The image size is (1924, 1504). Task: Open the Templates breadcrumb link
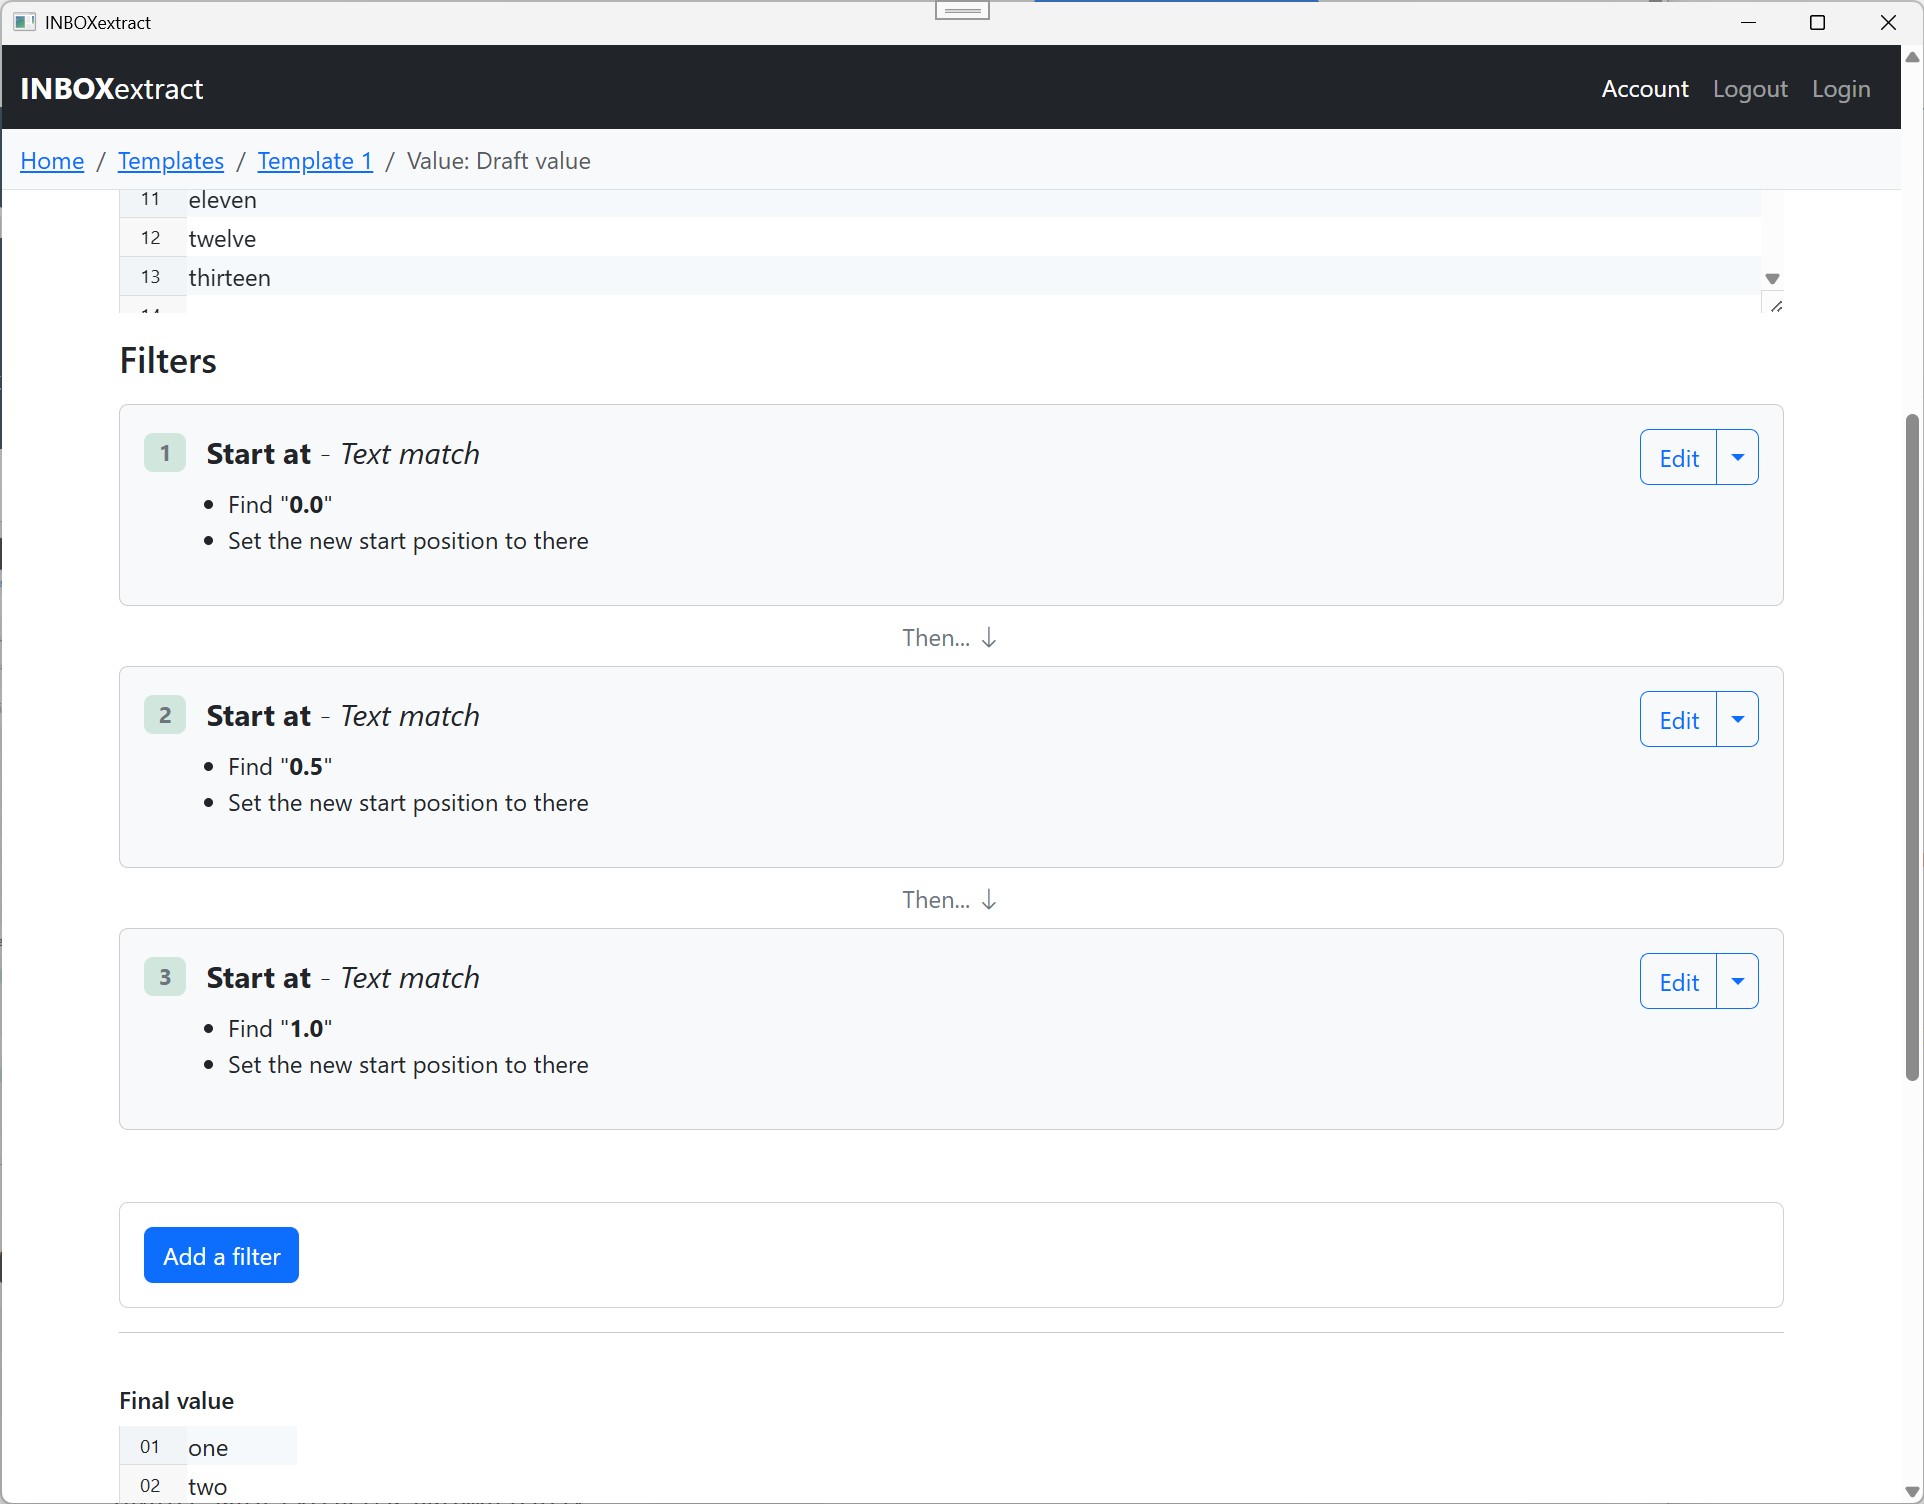coord(171,161)
